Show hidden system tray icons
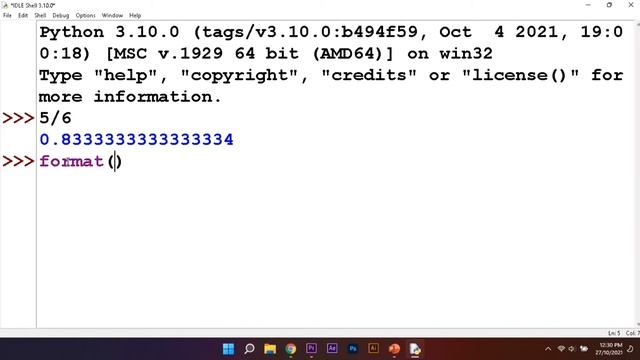 pos(548,349)
